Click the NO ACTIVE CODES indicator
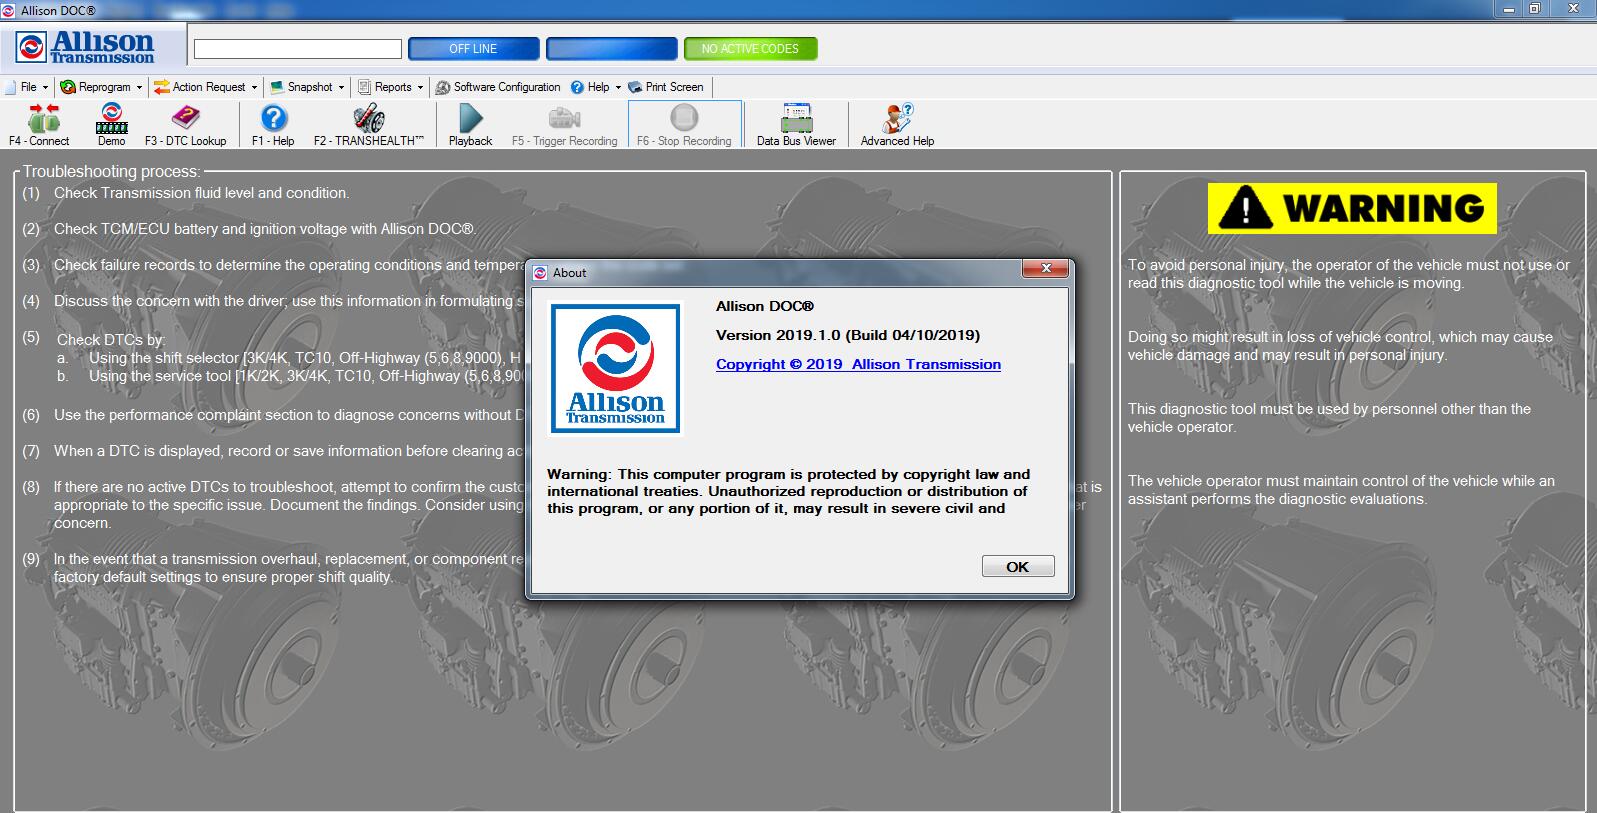This screenshot has height=813, width=1597. pyautogui.click(x=750, y=48)
